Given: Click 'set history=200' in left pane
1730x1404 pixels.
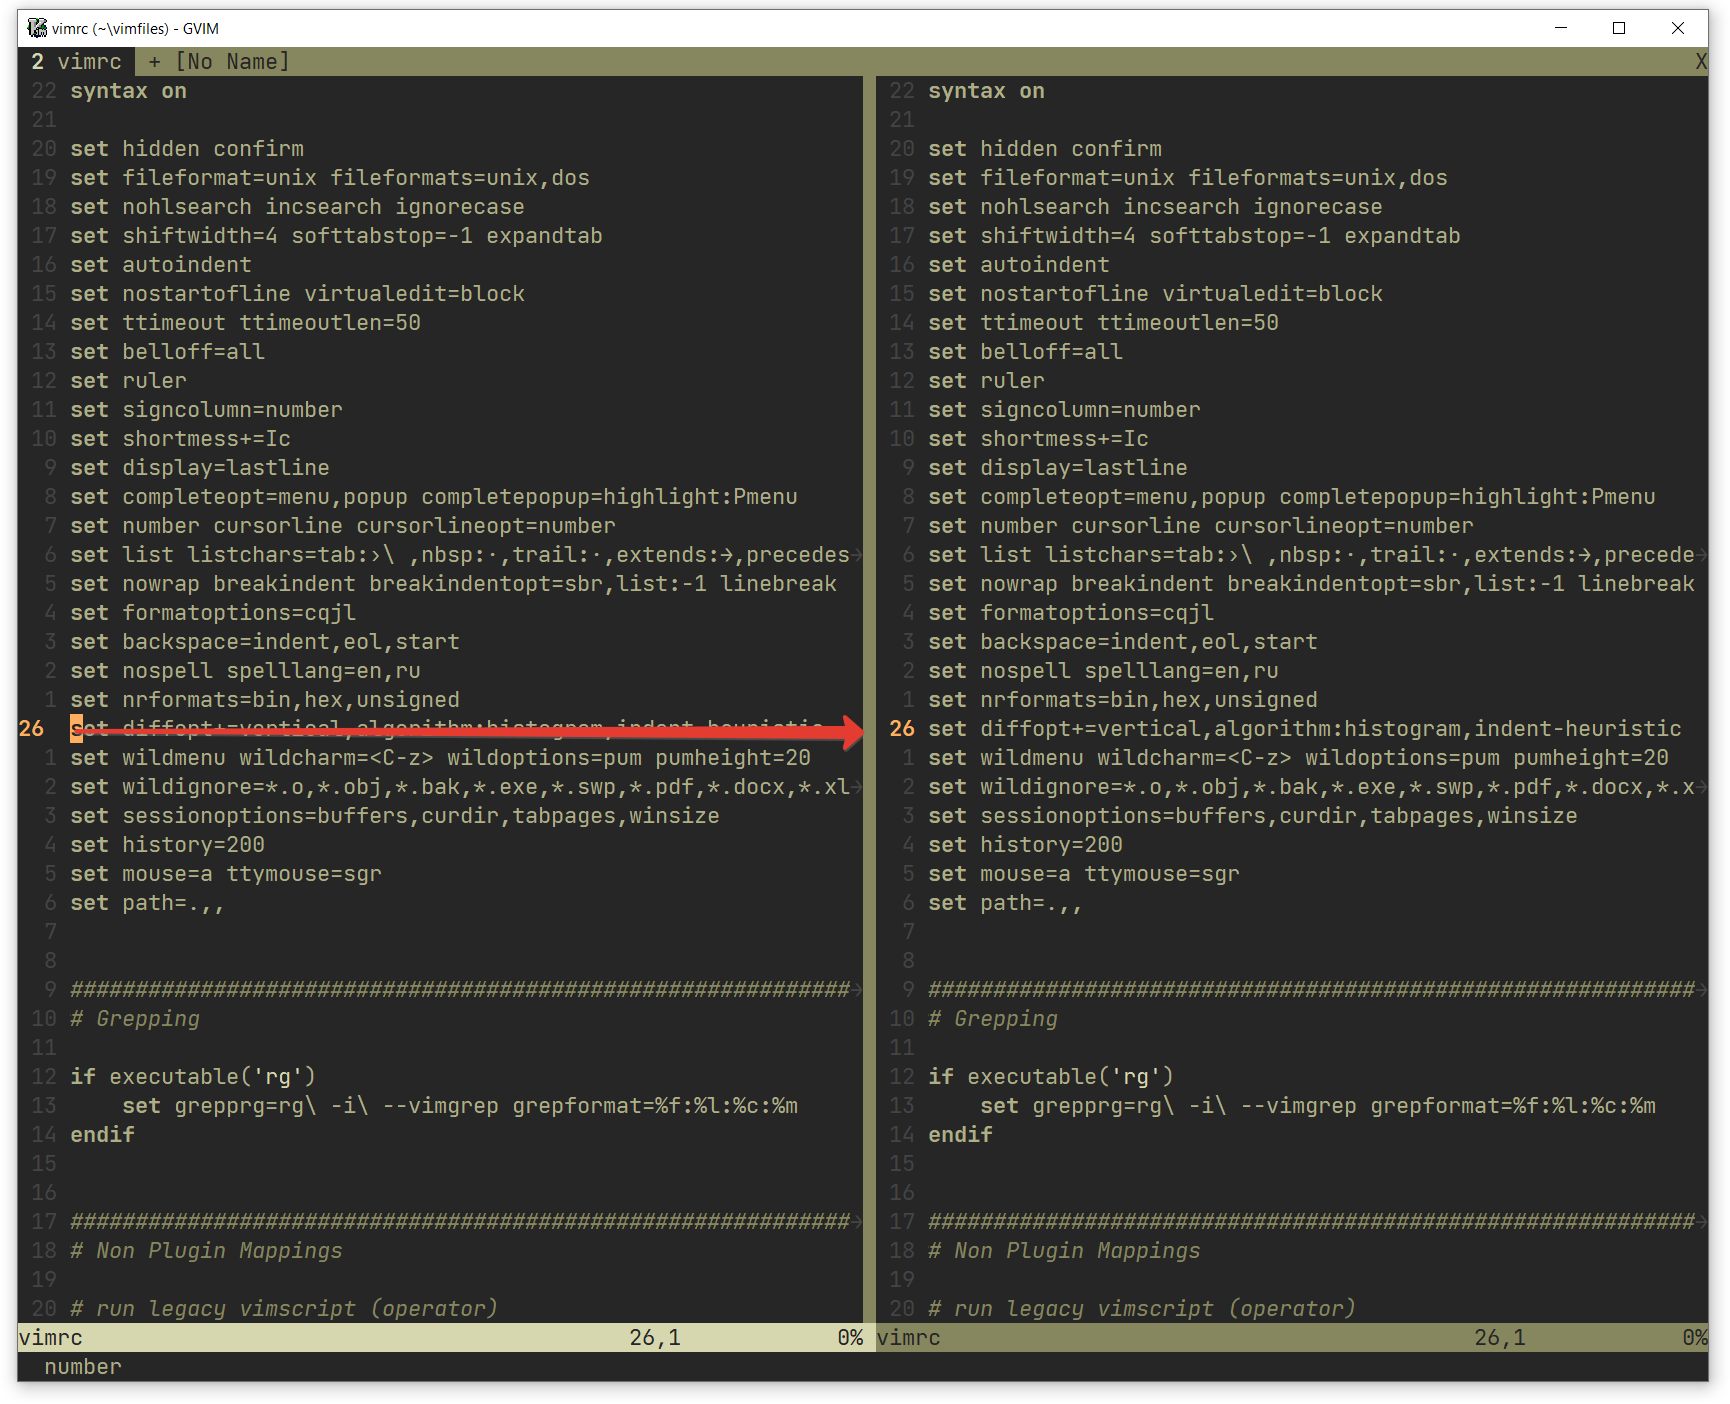Looking at the screenshot, I should (x=167, y=845).
